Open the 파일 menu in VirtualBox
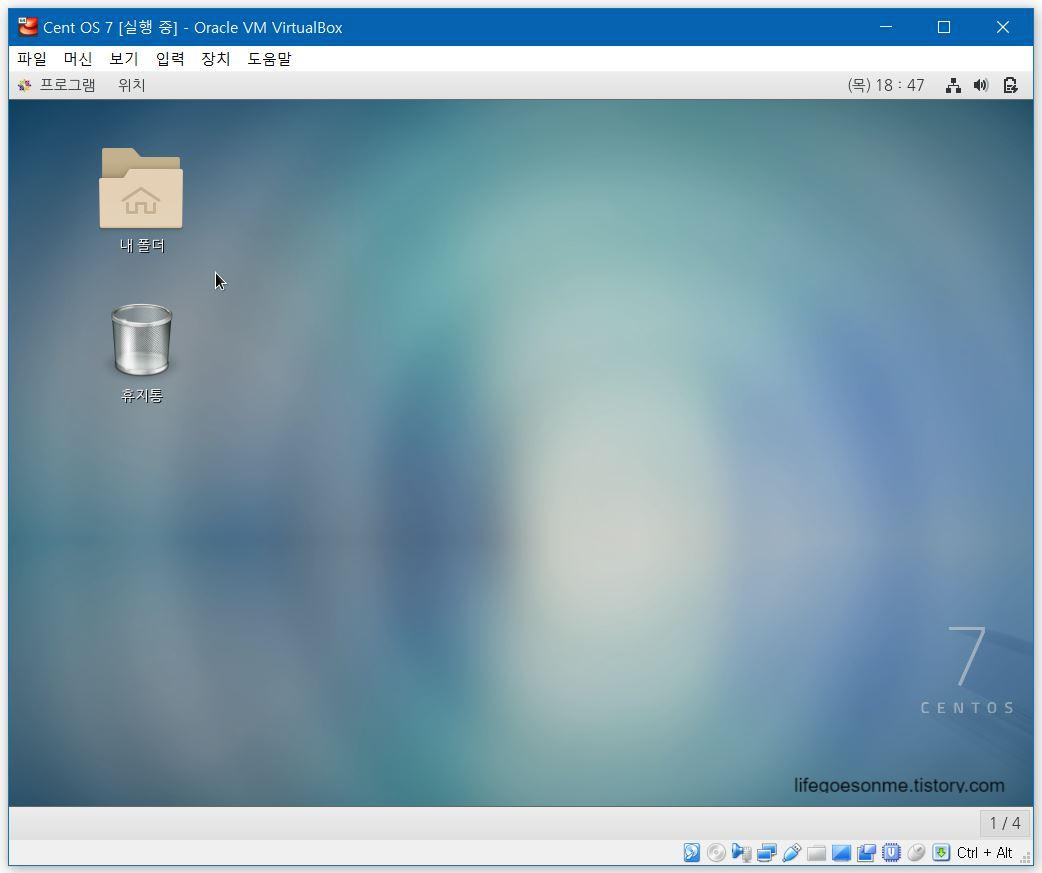This screenshot has height=873, width=1042. [x=31, y=59]
